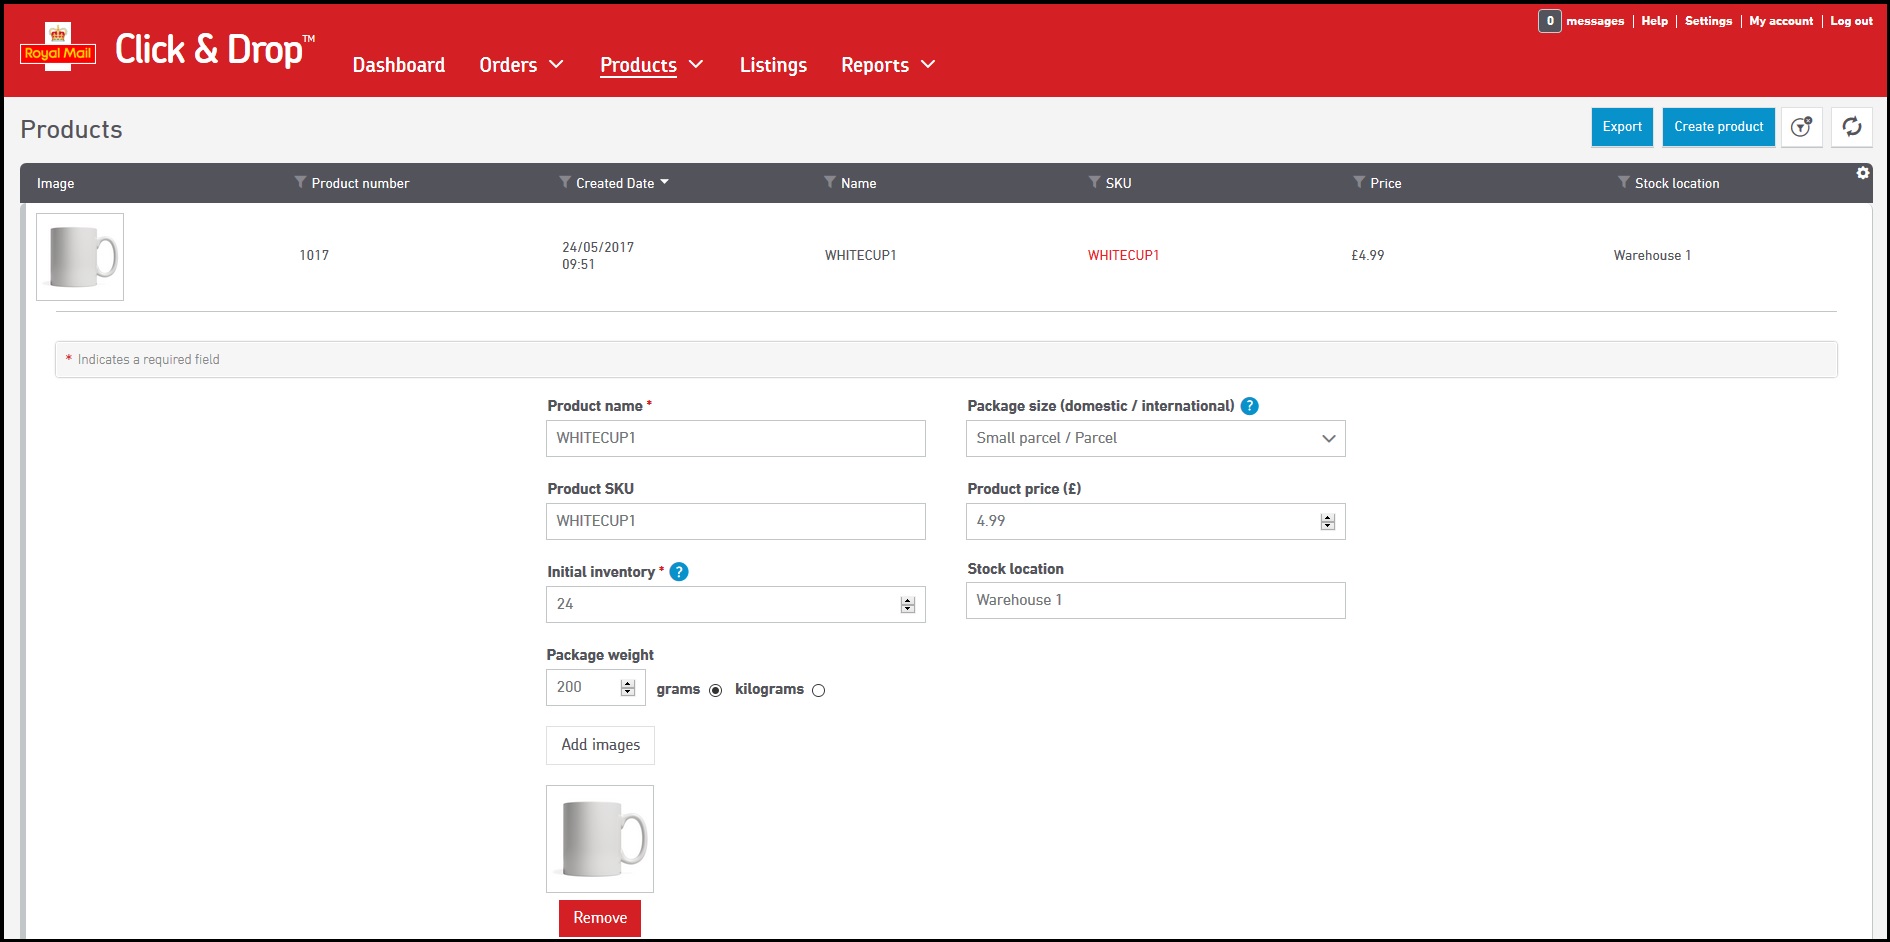Open the Listings page
The image size is (1890, 942).
773,65
